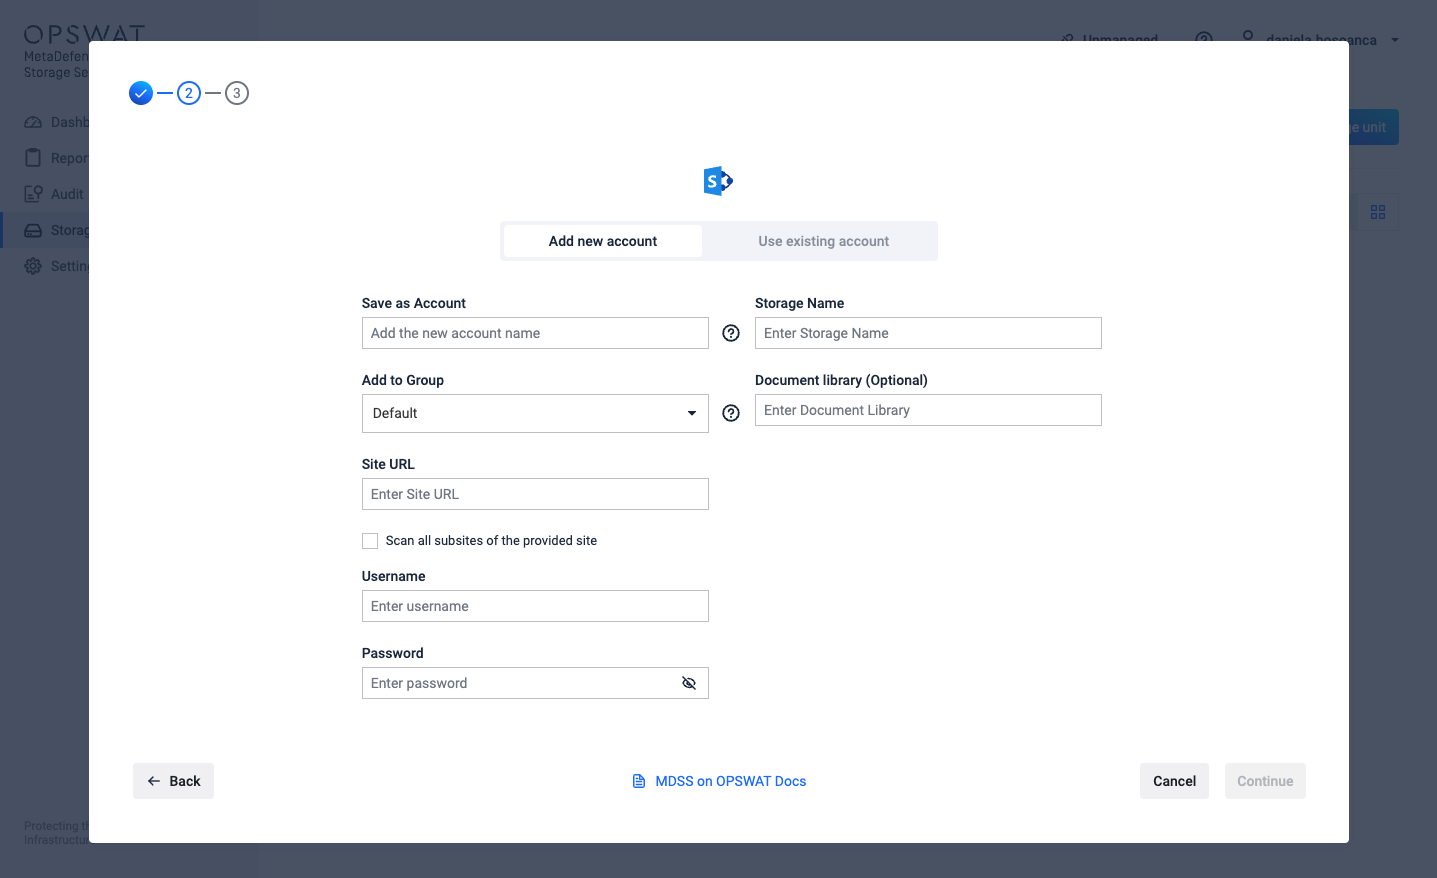Cancel the add storage dialog
Screen dimensions: 1437x878
(x=1174, y=781)
